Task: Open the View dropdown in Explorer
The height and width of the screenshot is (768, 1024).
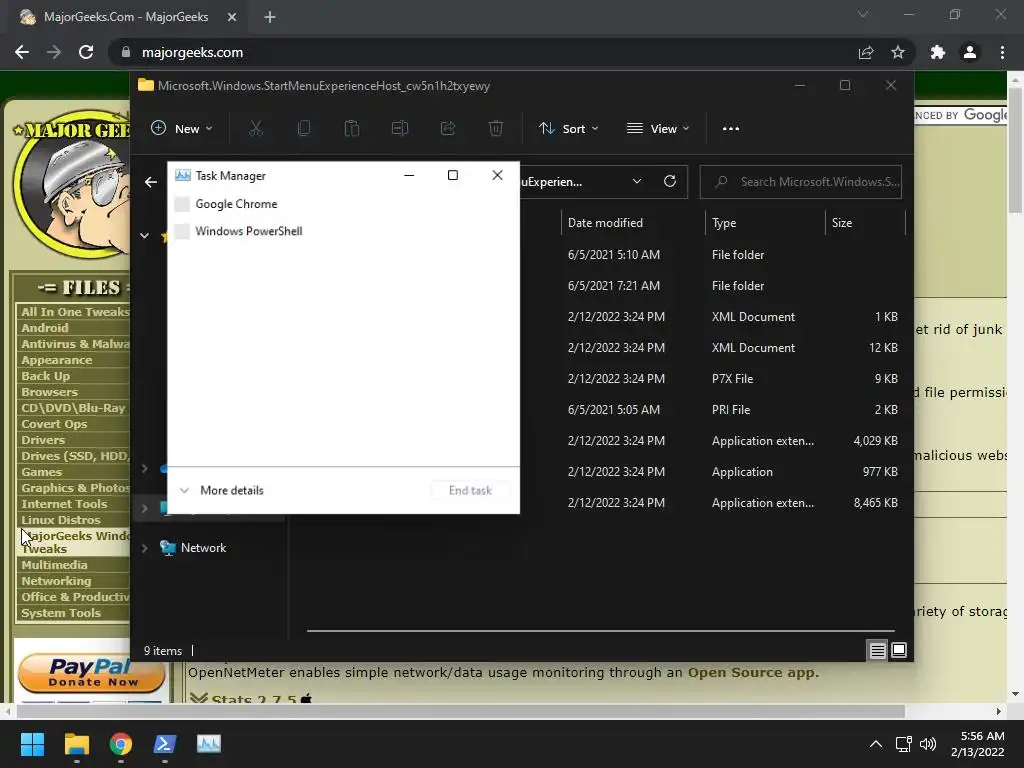Action: pos(658,129)
